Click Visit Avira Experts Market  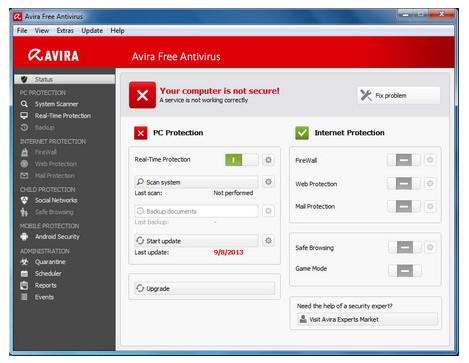coord(367,319)
